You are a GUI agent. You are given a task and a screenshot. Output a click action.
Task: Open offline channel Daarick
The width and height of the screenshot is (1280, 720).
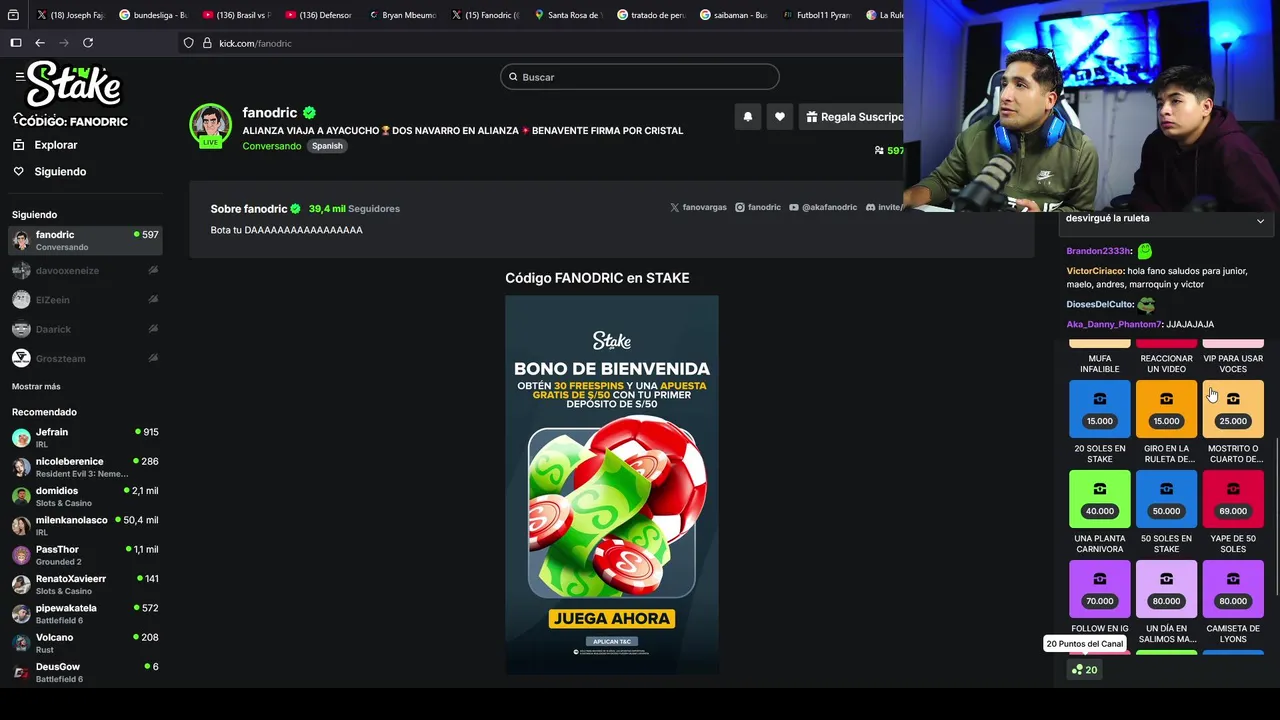tap(85, 329)
